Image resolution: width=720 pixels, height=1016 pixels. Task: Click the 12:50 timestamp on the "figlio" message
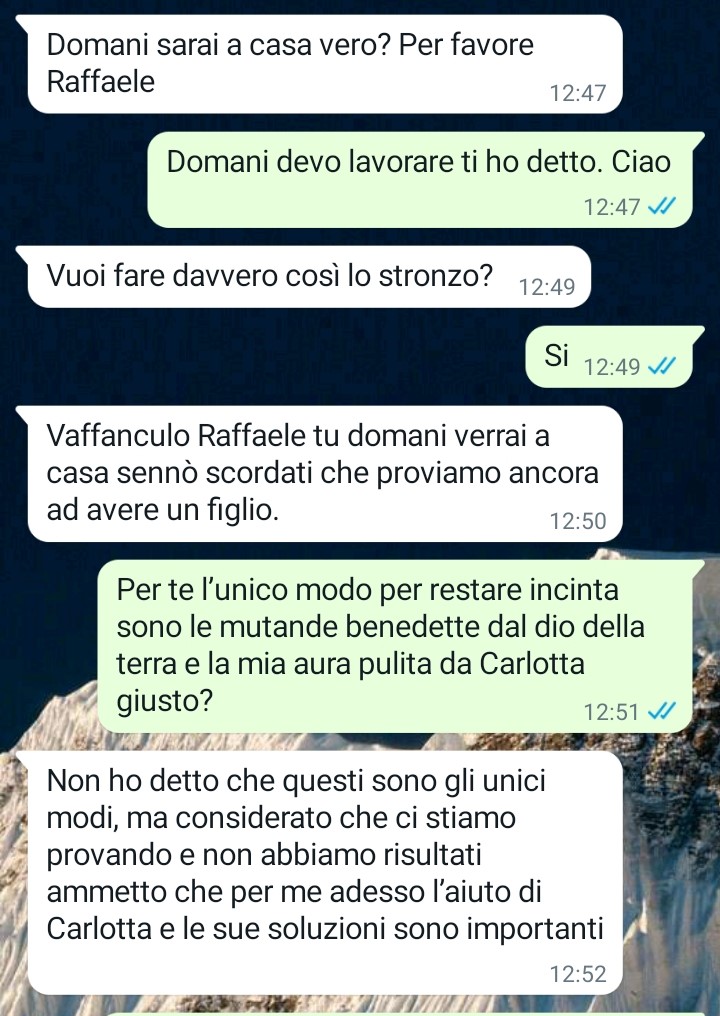(578, 521)
